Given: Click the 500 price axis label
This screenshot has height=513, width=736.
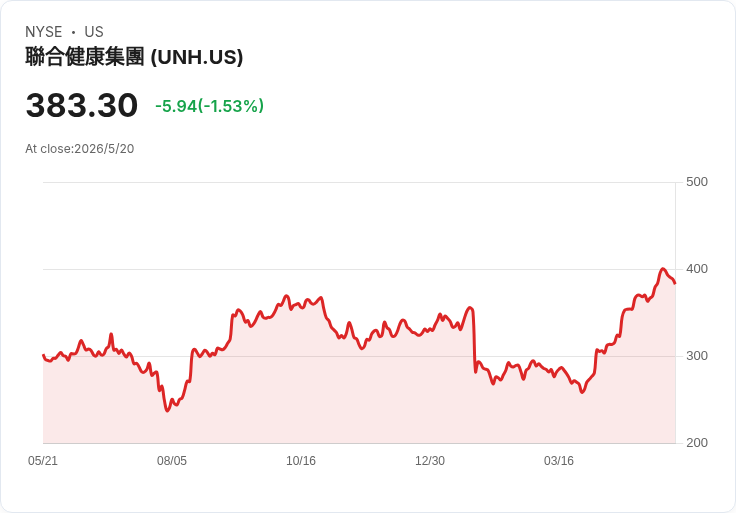Looking at the screenshot, I should (x=697, y=182).
